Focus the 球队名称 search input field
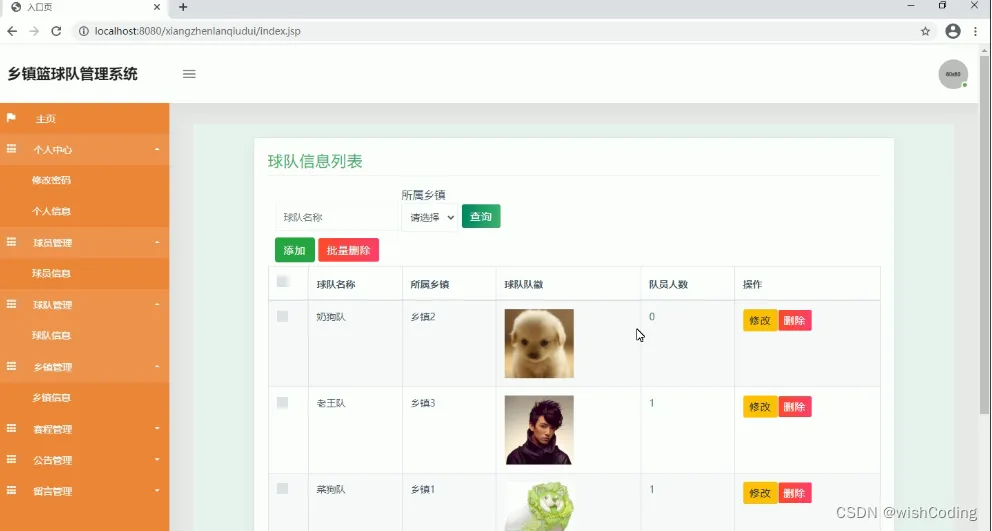Screen dimensions: 992x531 point(337,217)
